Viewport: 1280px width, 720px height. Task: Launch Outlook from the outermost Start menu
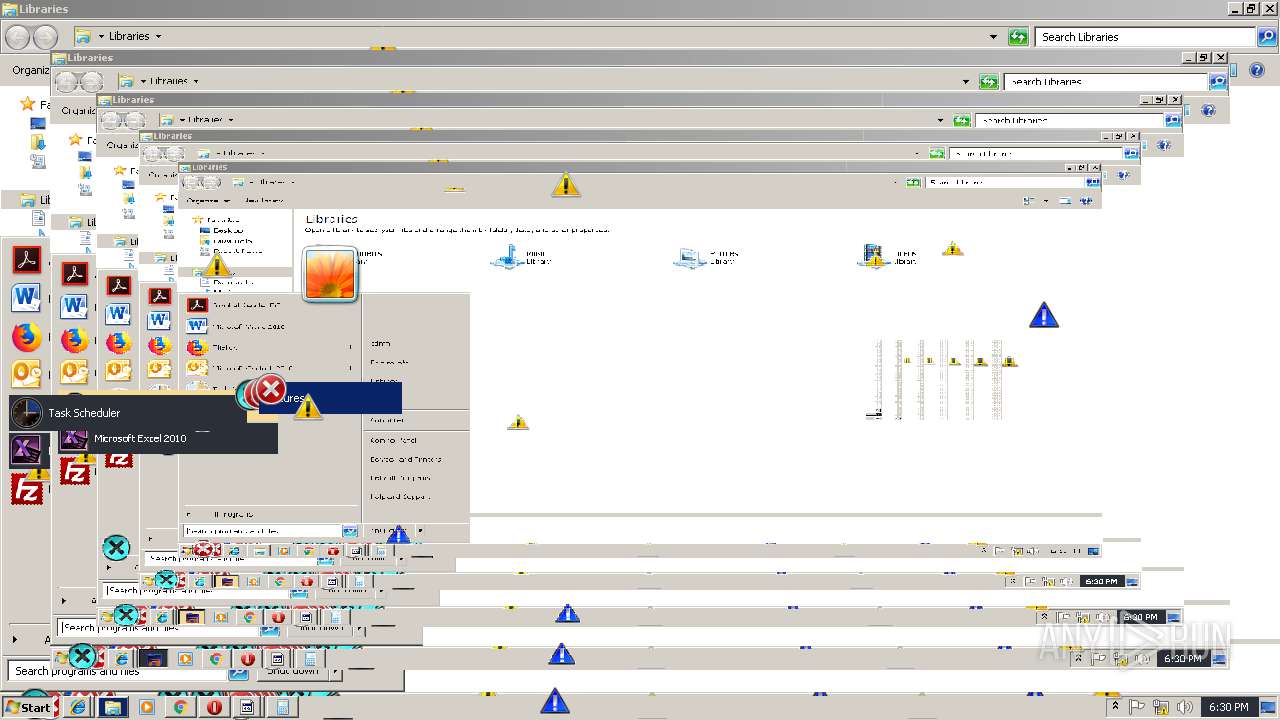click(x=26, y=374)
